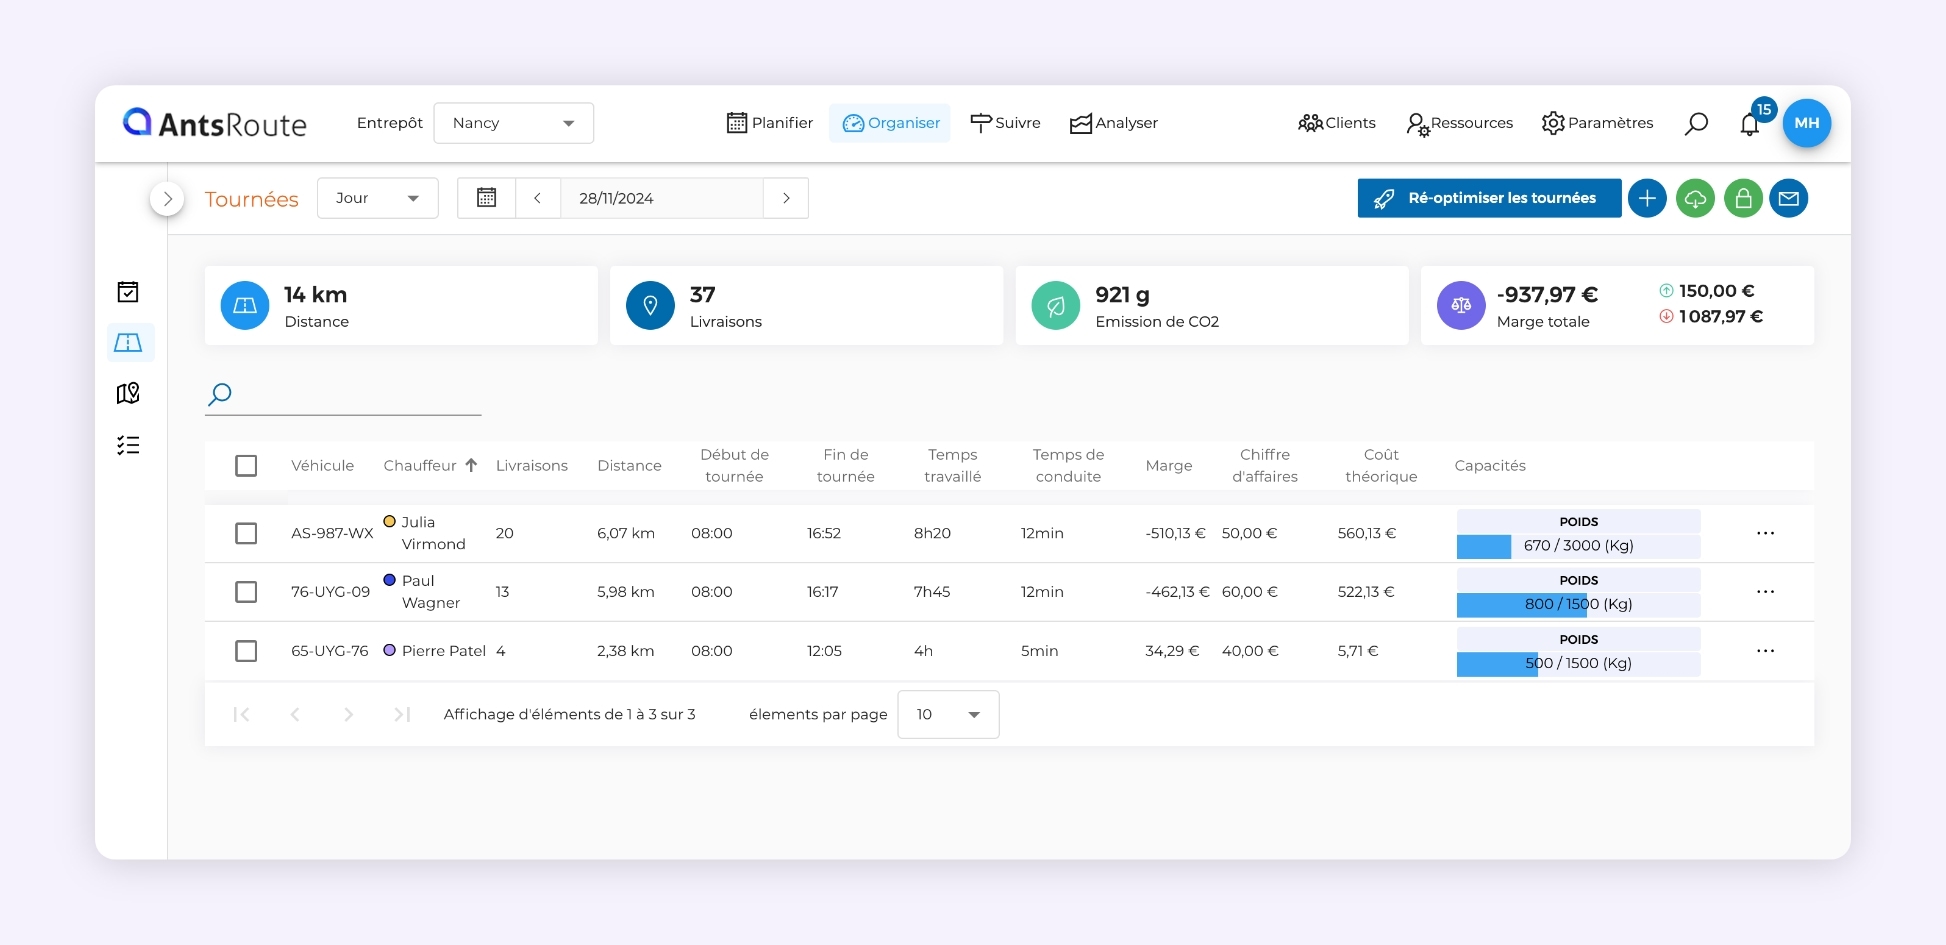Click the blue plus add button
1946x945 pixels.
[1647, 199]
